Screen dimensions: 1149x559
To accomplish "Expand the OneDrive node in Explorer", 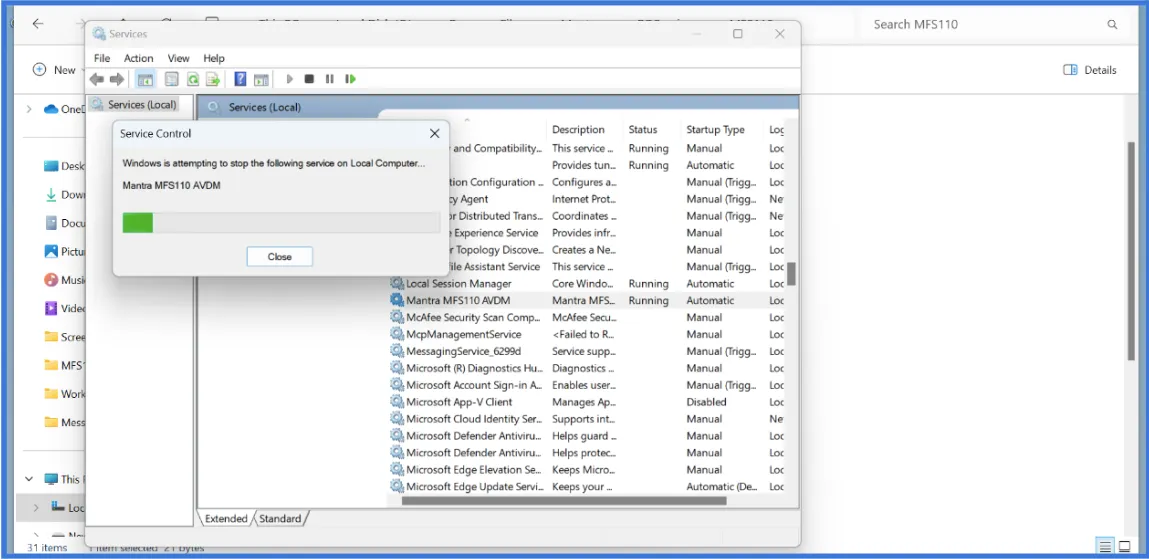I will (29, 109).
